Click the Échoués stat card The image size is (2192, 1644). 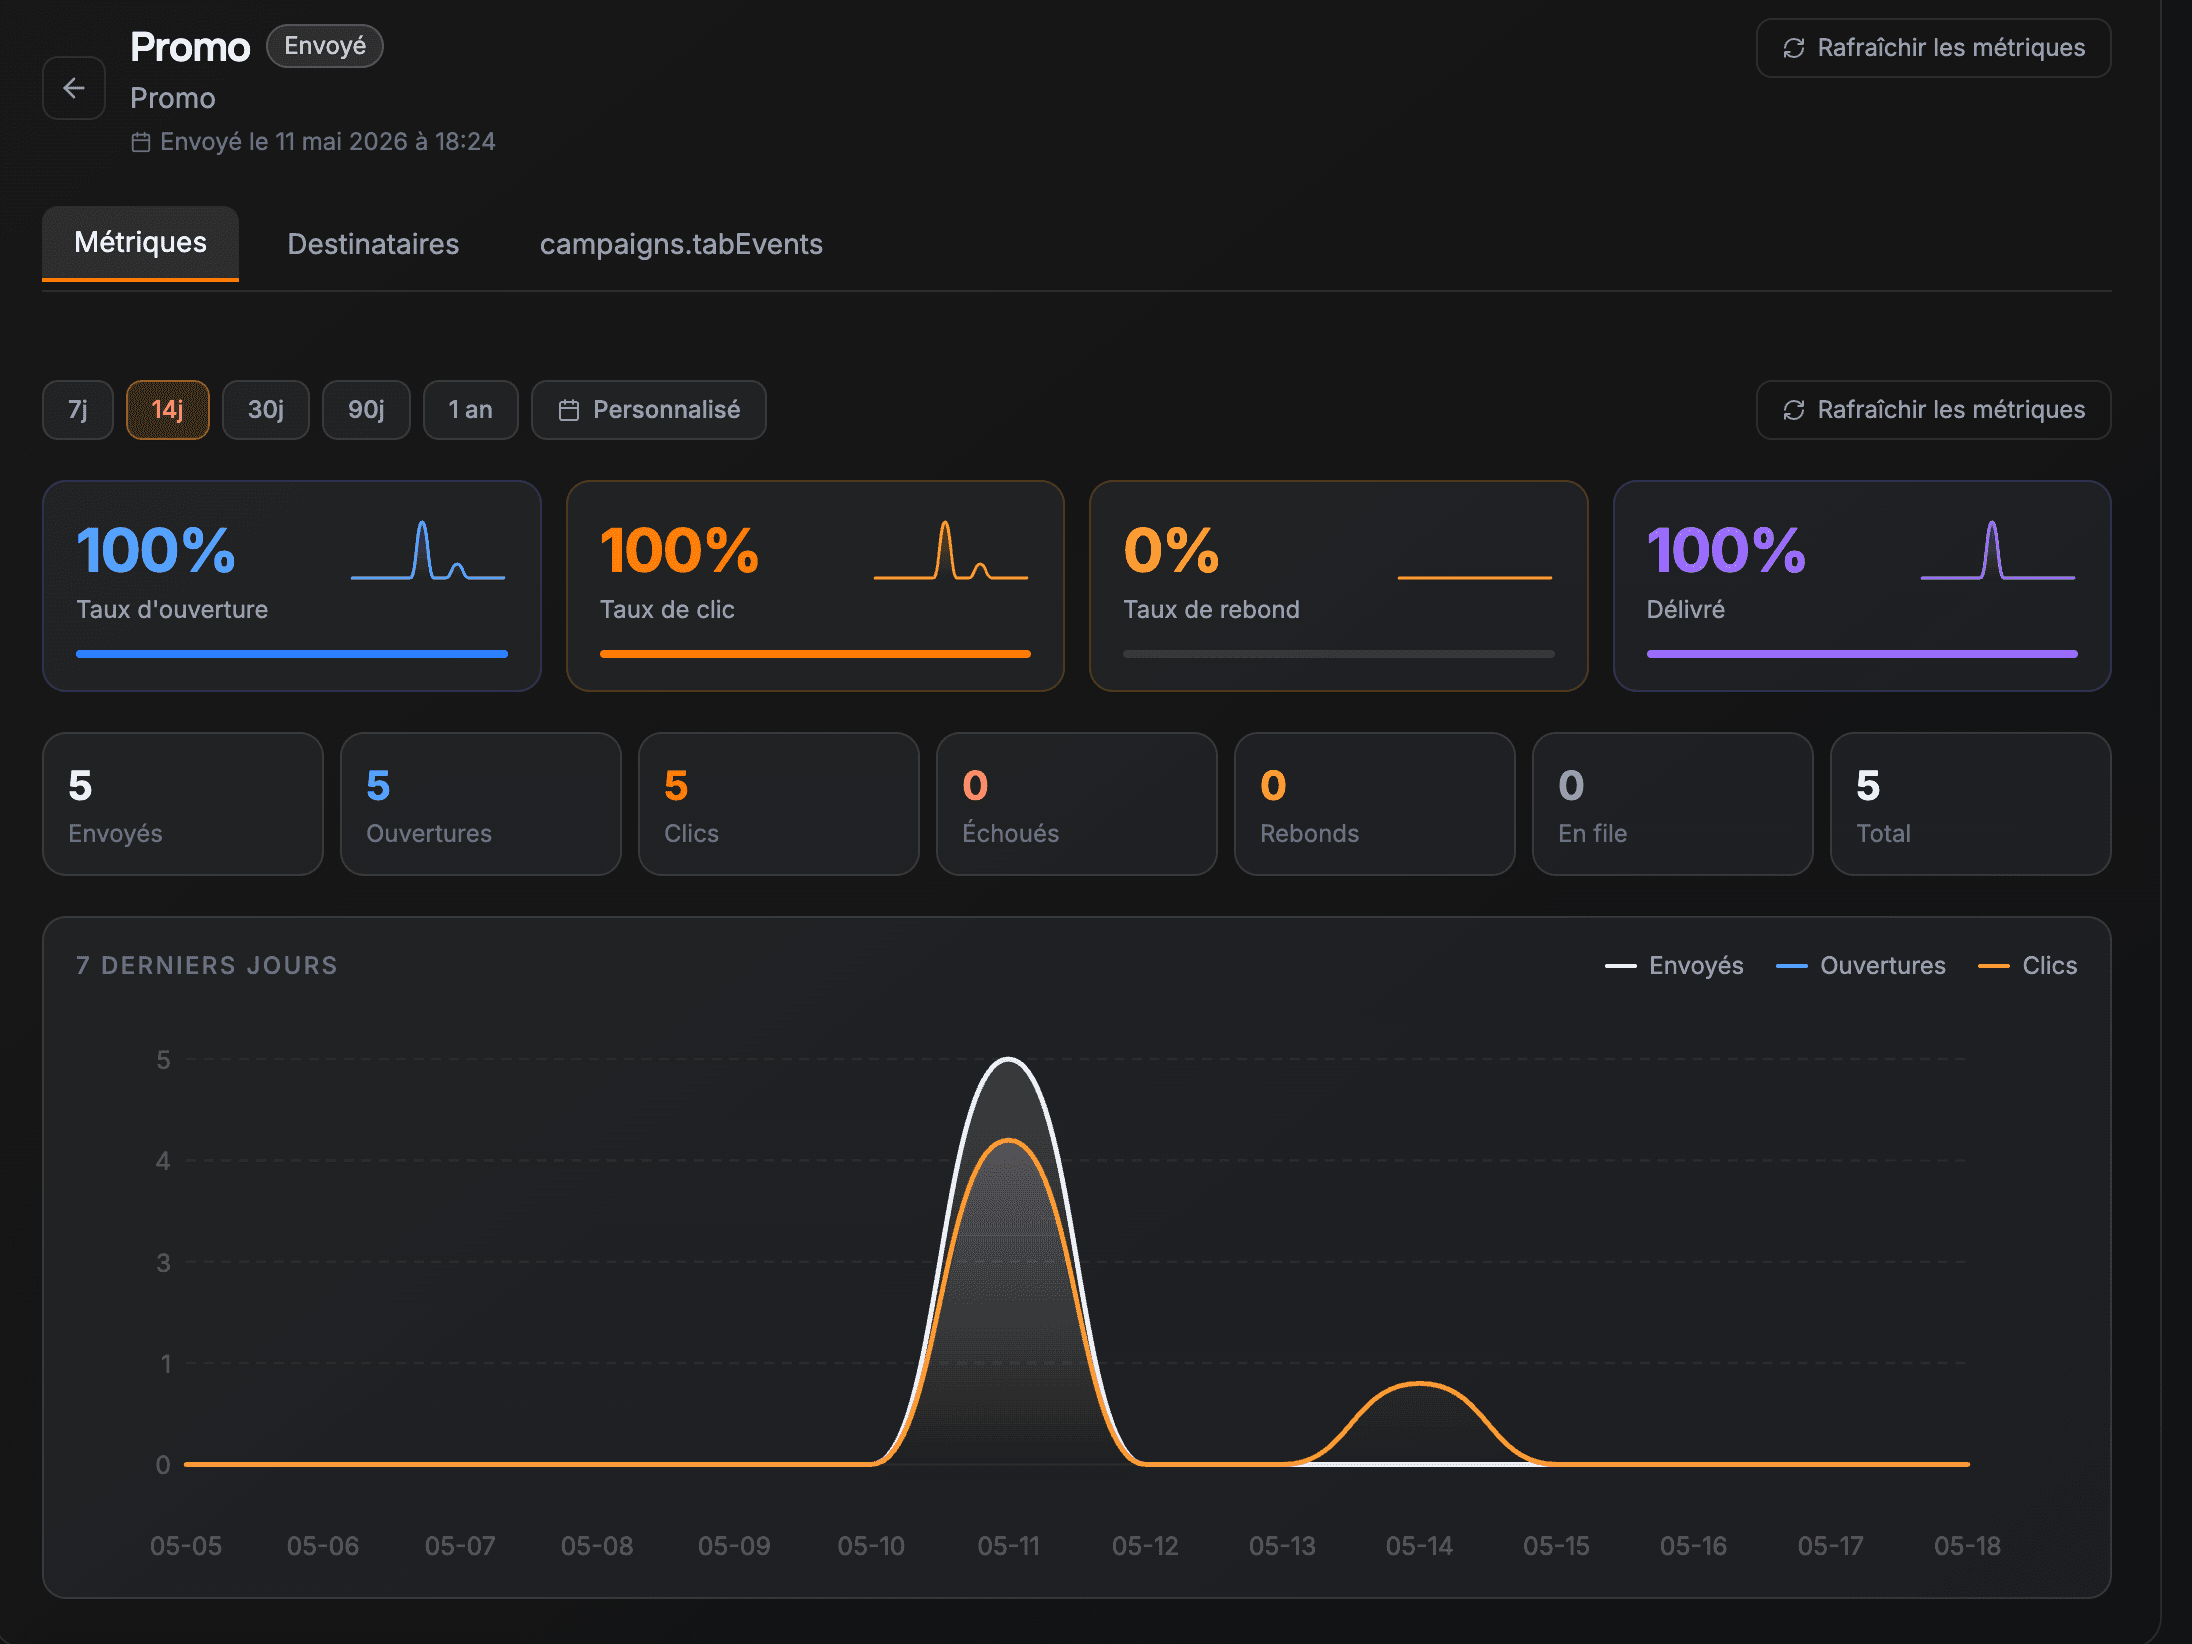(x=1077, y=804)
